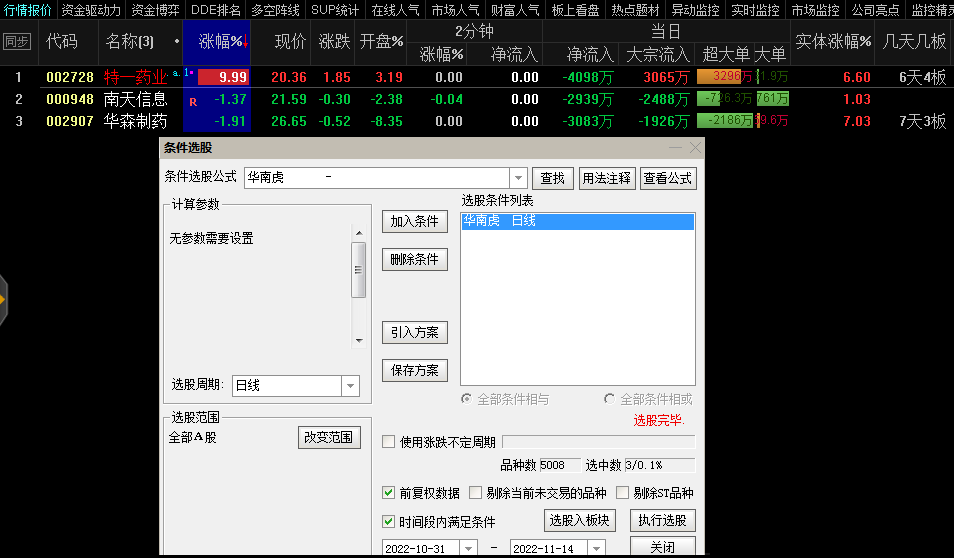Viewport: 954px width, 558px height.
Task: Select 华南虎 日线 in condition list
Action: point(577,221)
